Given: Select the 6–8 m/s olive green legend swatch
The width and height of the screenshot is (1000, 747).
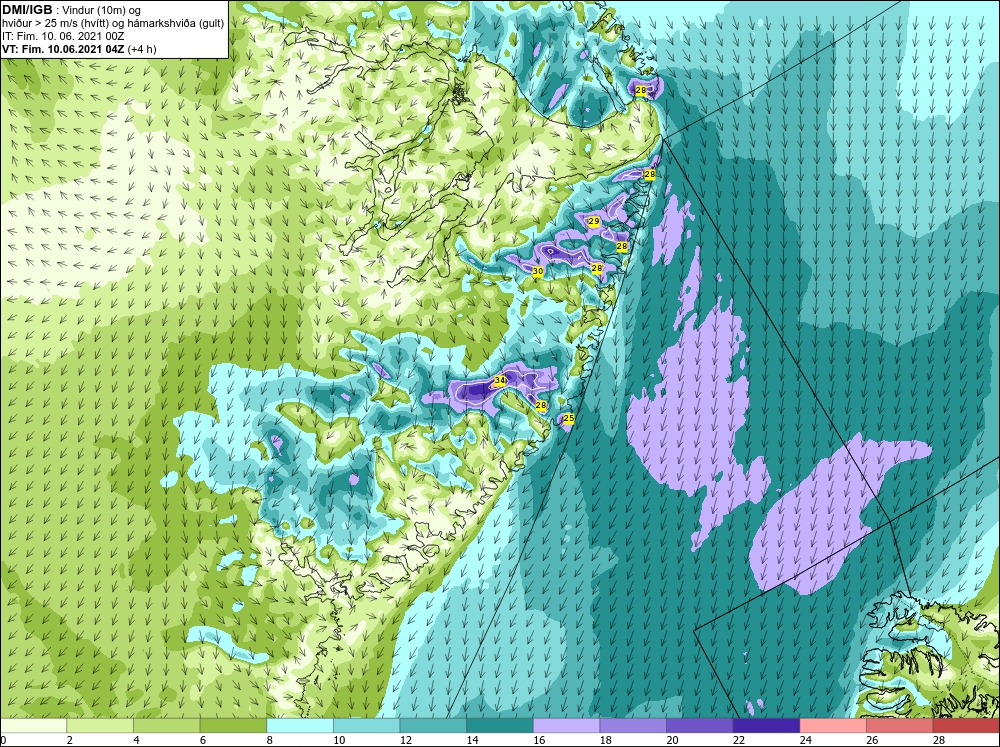Looking at the screenshot, I should click(233, 726).
